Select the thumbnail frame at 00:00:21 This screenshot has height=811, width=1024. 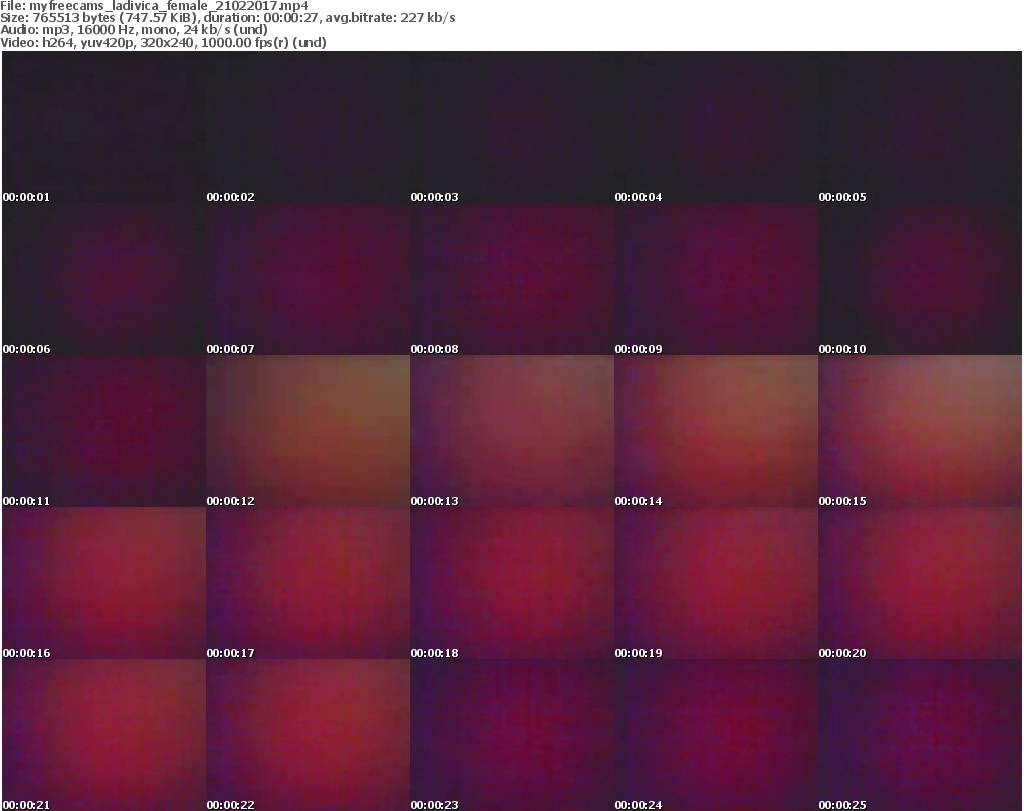coord(104,735)
